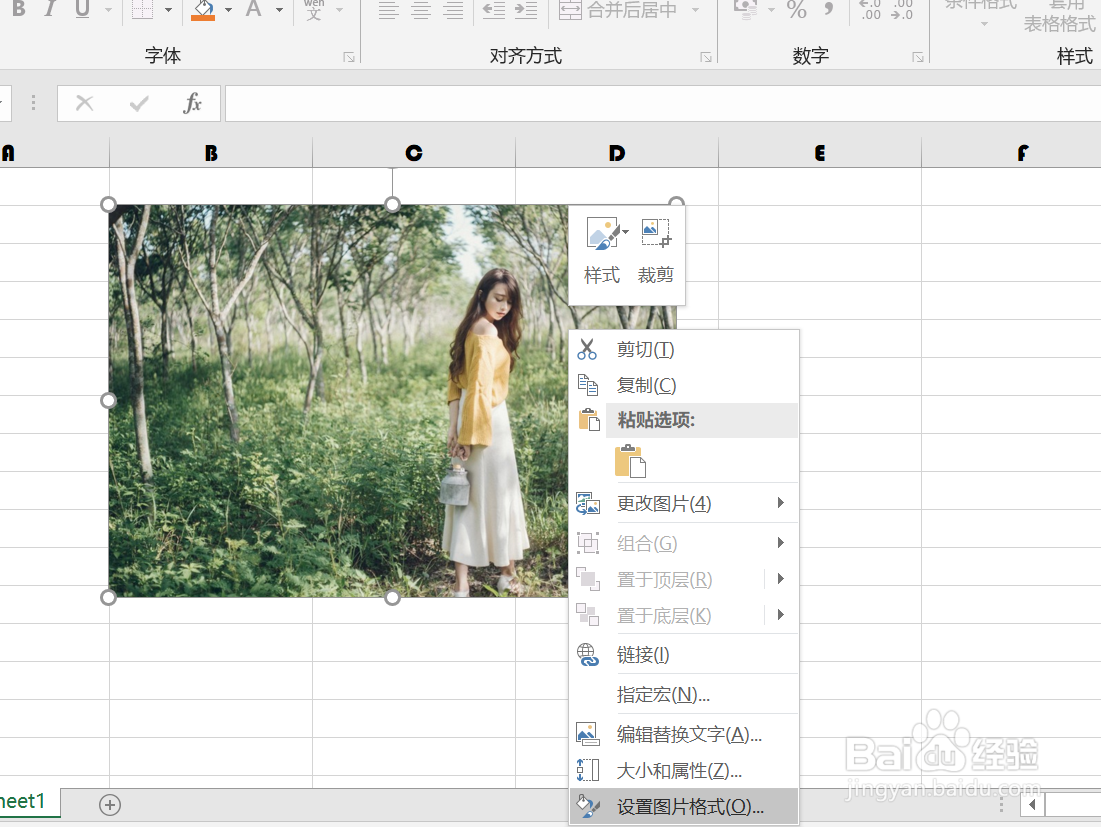Open underline style dropdown arrow
Screen dimensions: 1101x827
coord(108,10)
